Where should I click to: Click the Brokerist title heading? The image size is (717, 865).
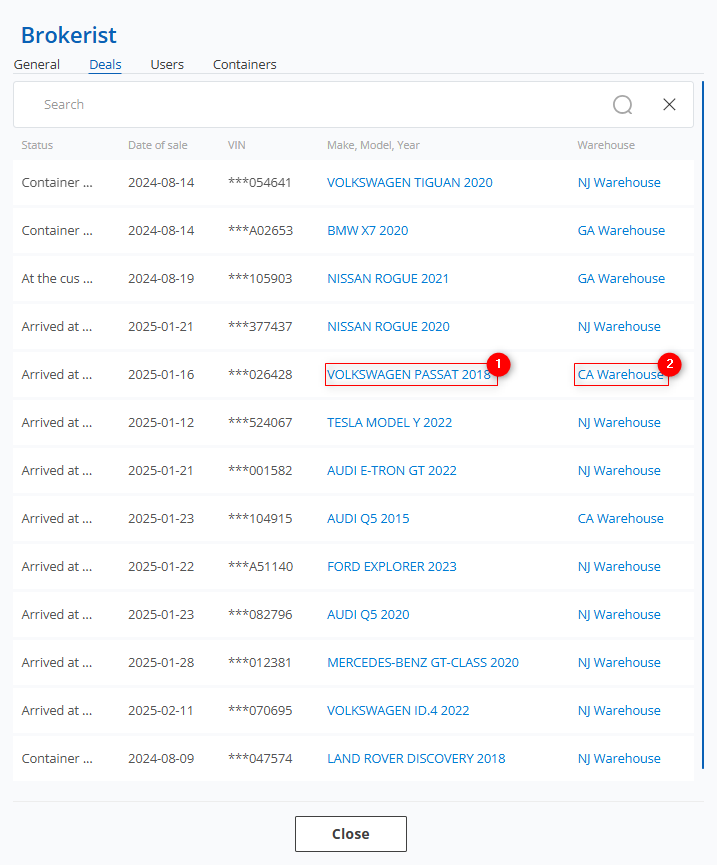point(68,35)
